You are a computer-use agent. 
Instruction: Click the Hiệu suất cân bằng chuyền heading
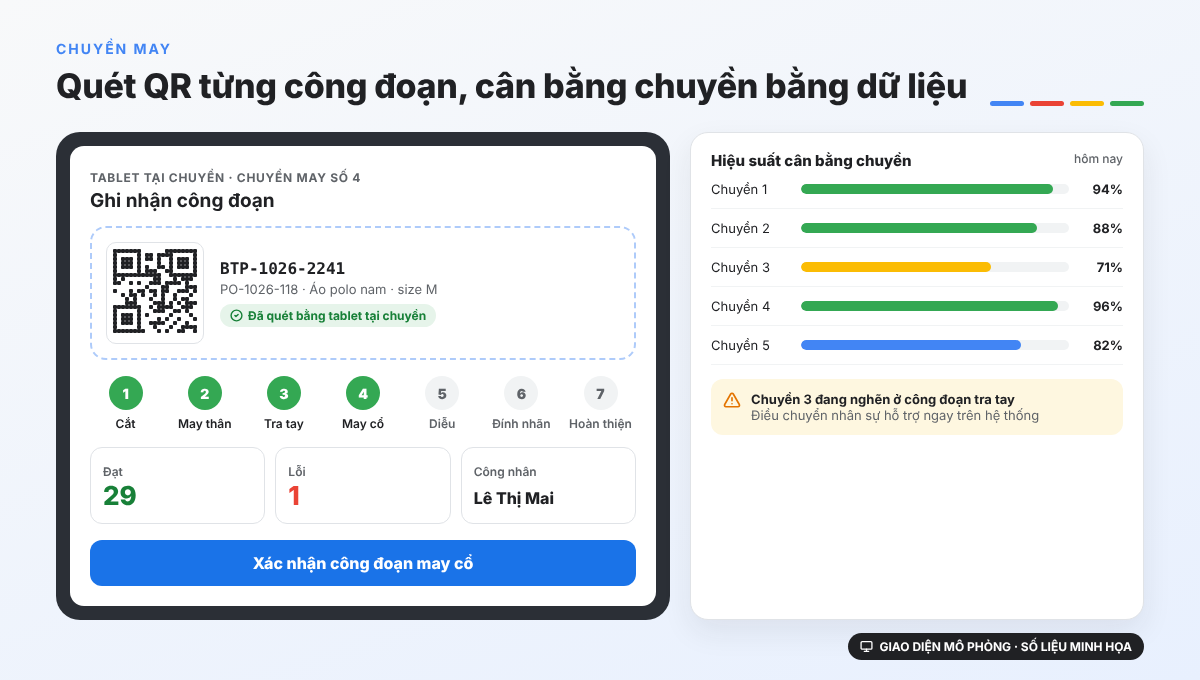click(811, 160)
